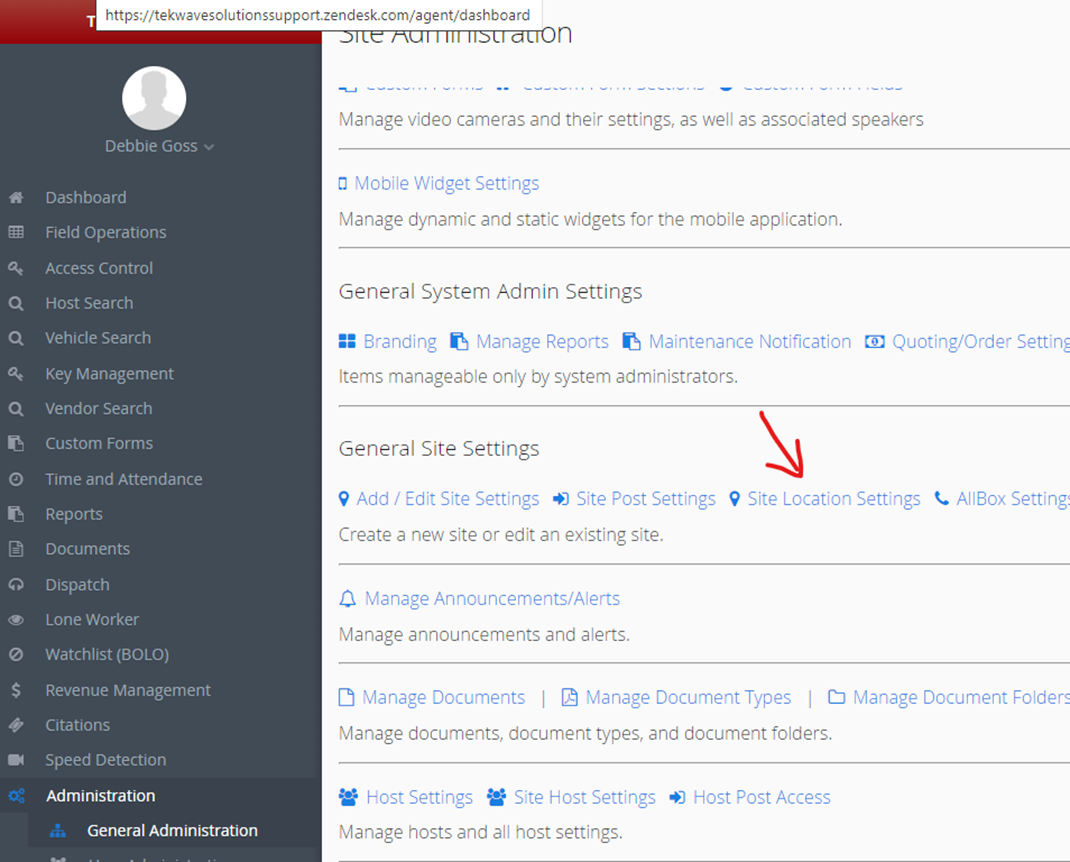Image resolution: width=1070 pixels, height=862 pixels.
Task: Click the bell icon for Announcements/Alerts
Action: click(347, 597)
